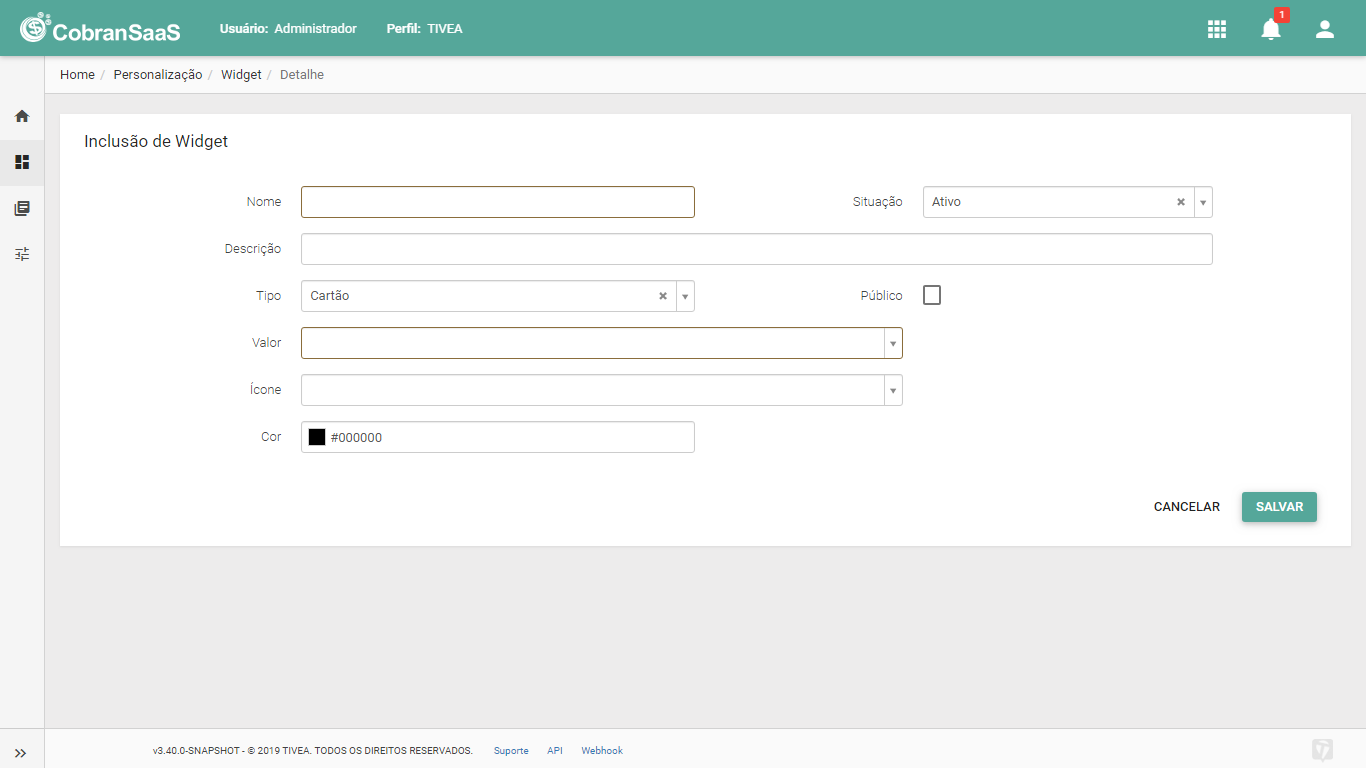Open the apps grid icon
The image size is (1366, 768).
click(x=1217, y=29)
